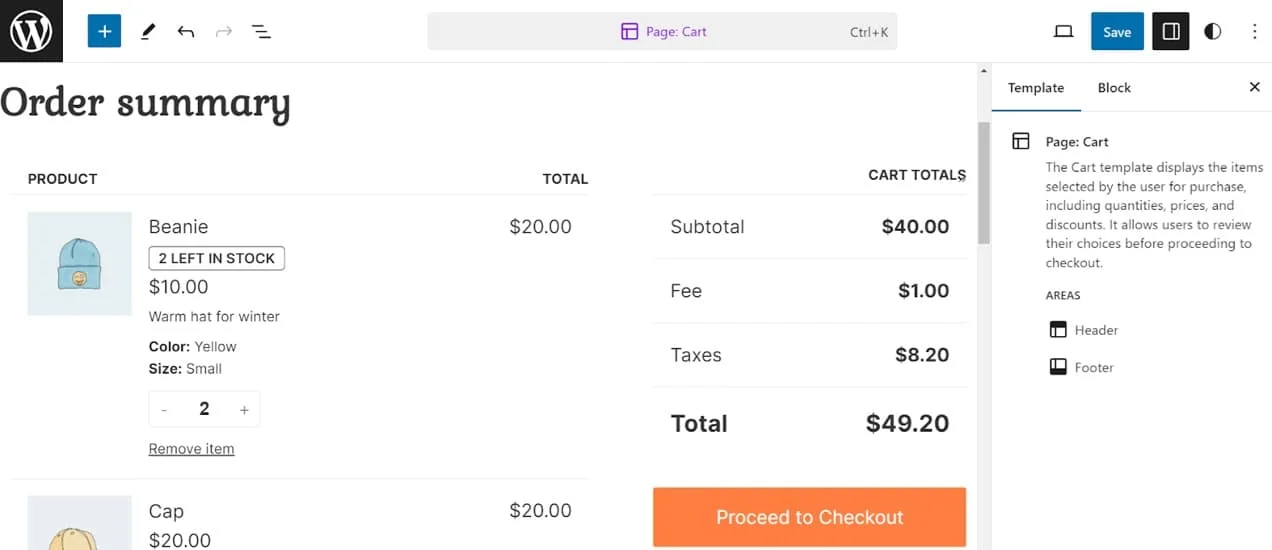Switch to the Block tab
1272x550 pixels.
(1114, 88)
